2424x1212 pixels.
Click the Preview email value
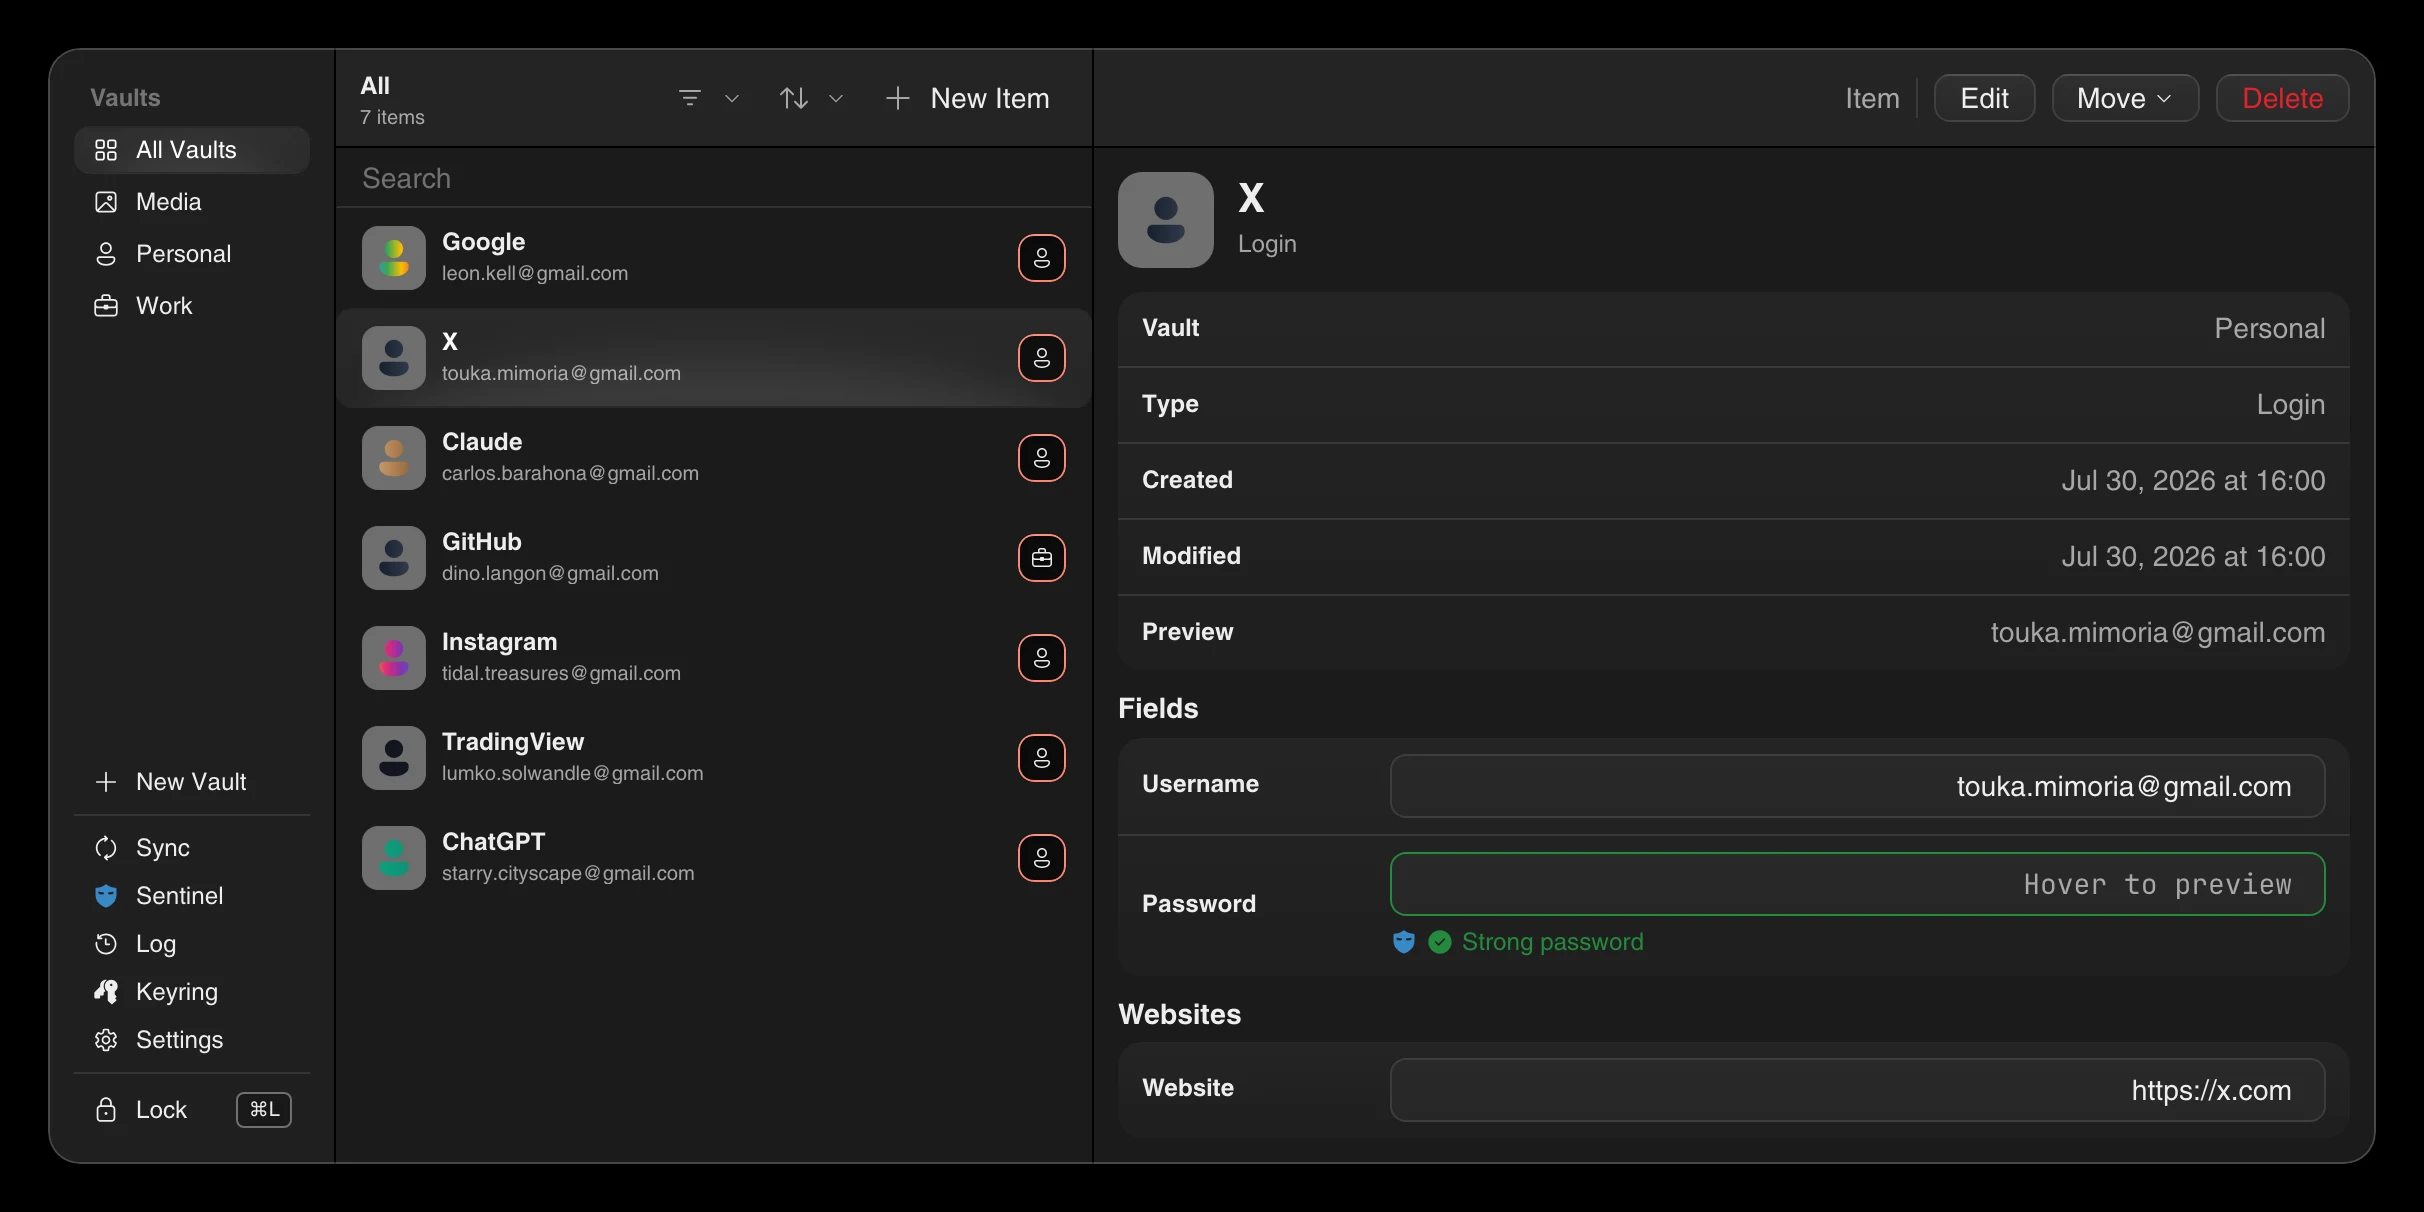click(x=2157, y=632)
